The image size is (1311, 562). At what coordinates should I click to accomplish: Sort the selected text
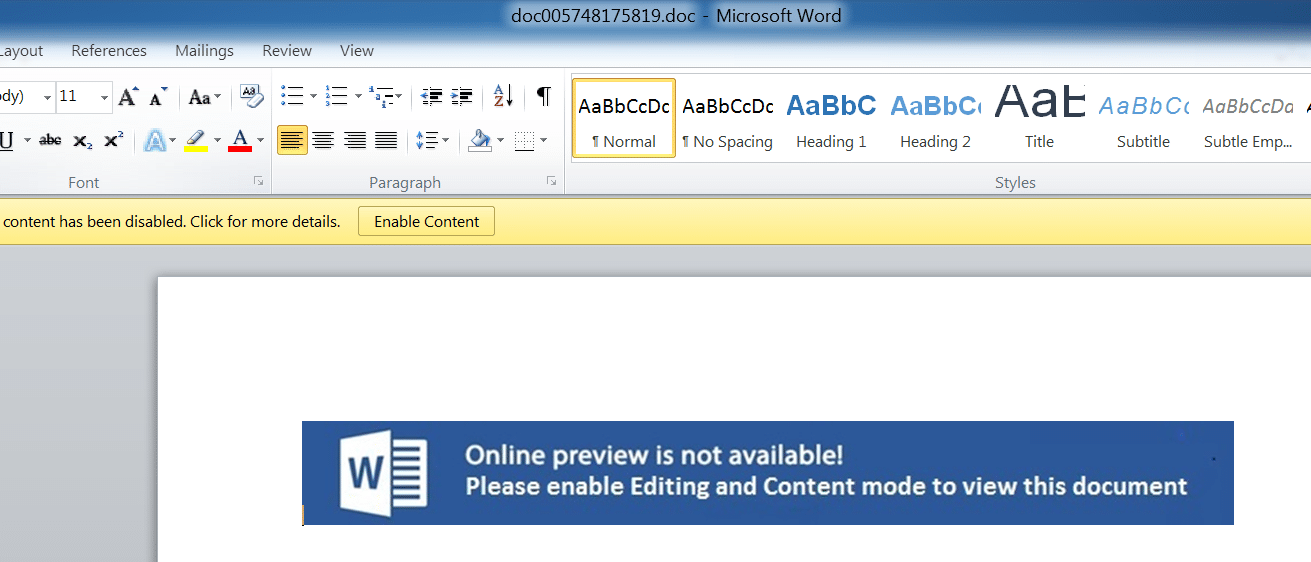coord(503,96)
